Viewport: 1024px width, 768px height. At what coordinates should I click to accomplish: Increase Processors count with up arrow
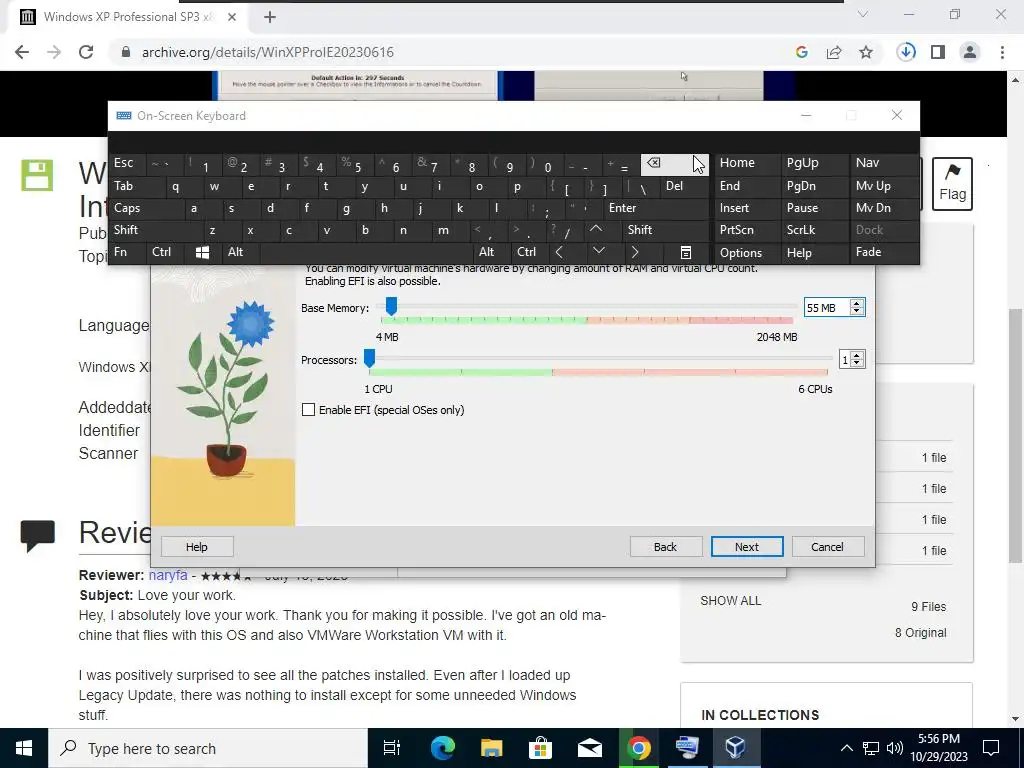[857, 355]
